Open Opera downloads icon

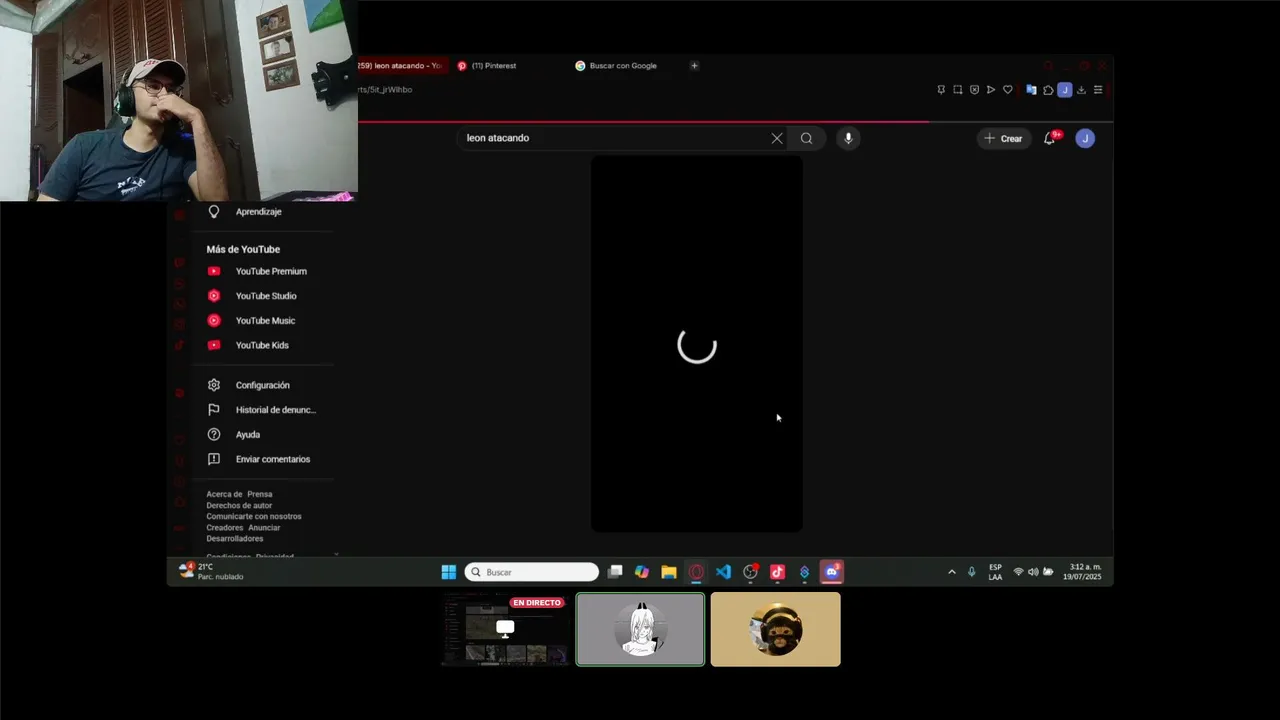[1081, 90]
